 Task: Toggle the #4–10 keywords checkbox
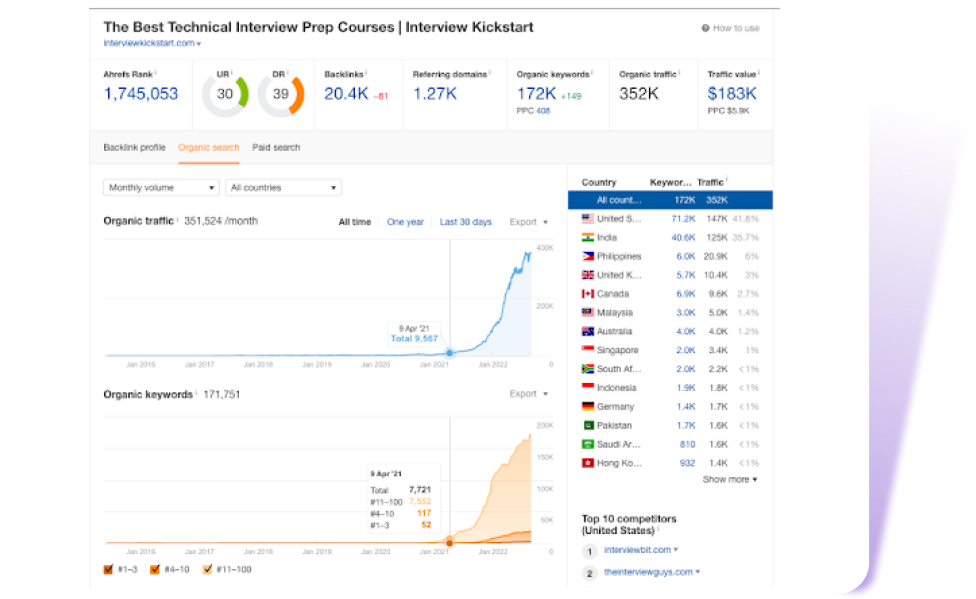(156, 570)
